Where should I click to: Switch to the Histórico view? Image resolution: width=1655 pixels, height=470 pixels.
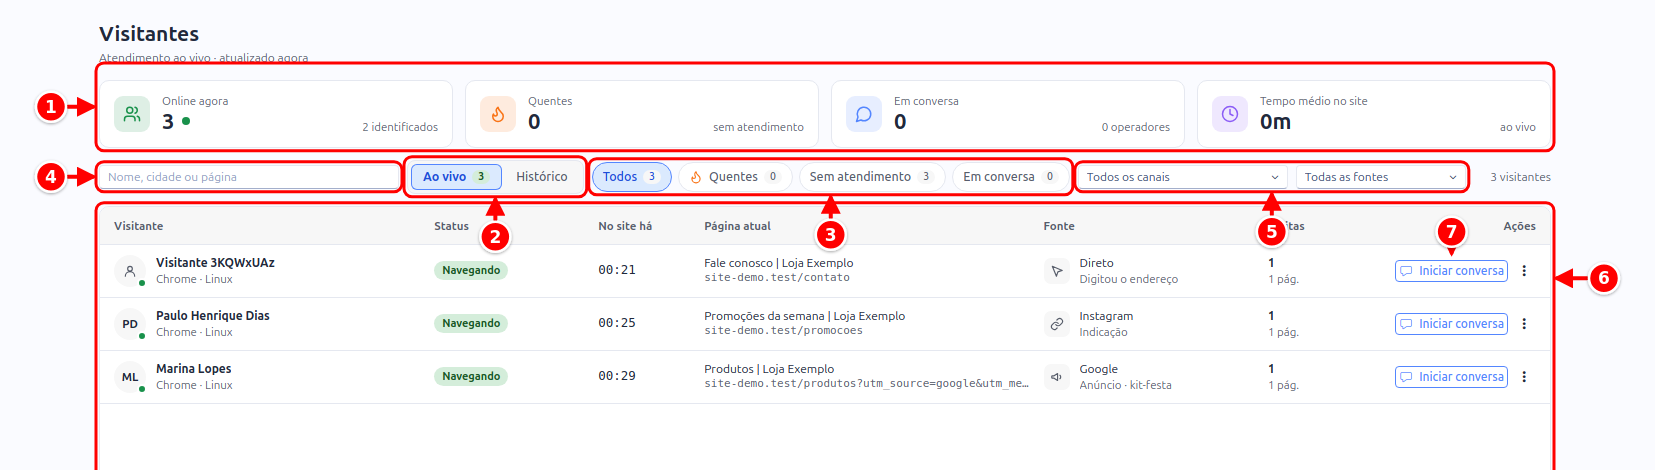(542, 177)
